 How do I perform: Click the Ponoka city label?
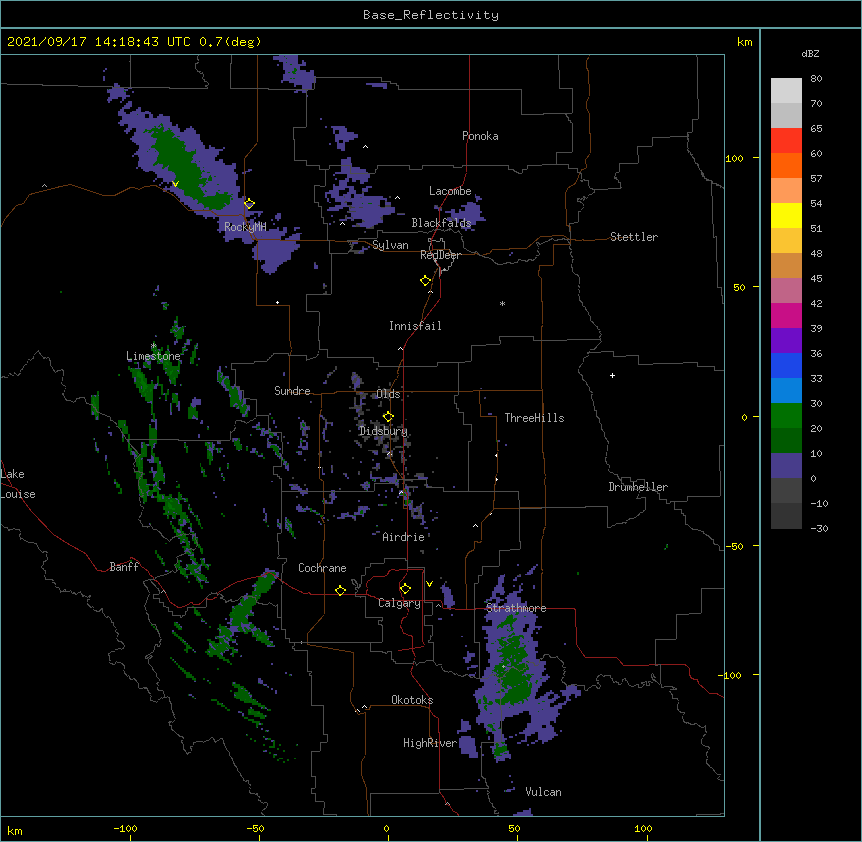[x=480, y=136]
